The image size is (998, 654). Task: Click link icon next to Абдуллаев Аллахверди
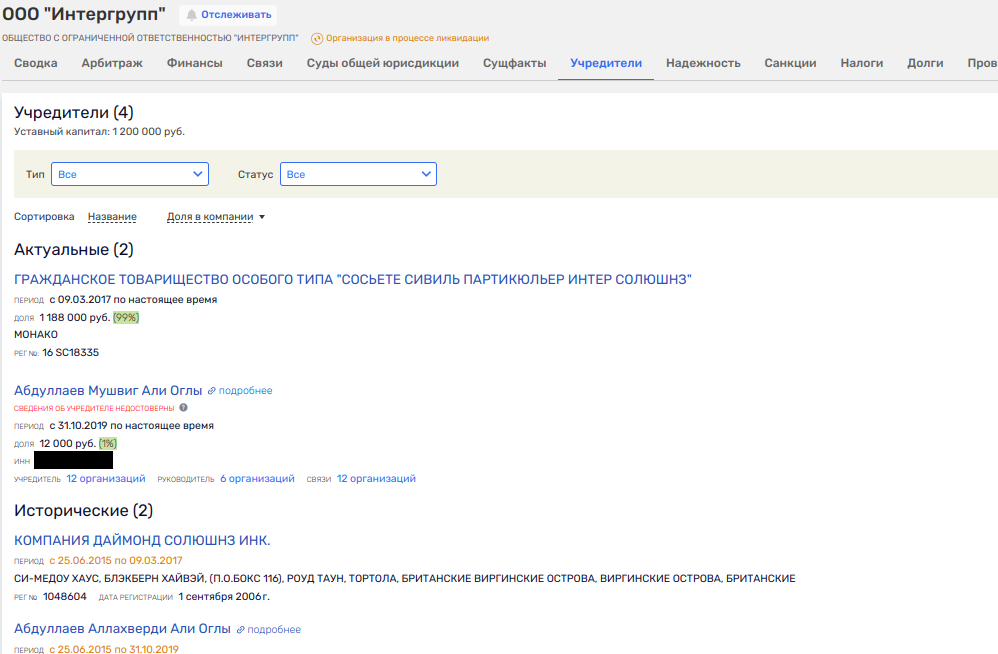point(240,630)
